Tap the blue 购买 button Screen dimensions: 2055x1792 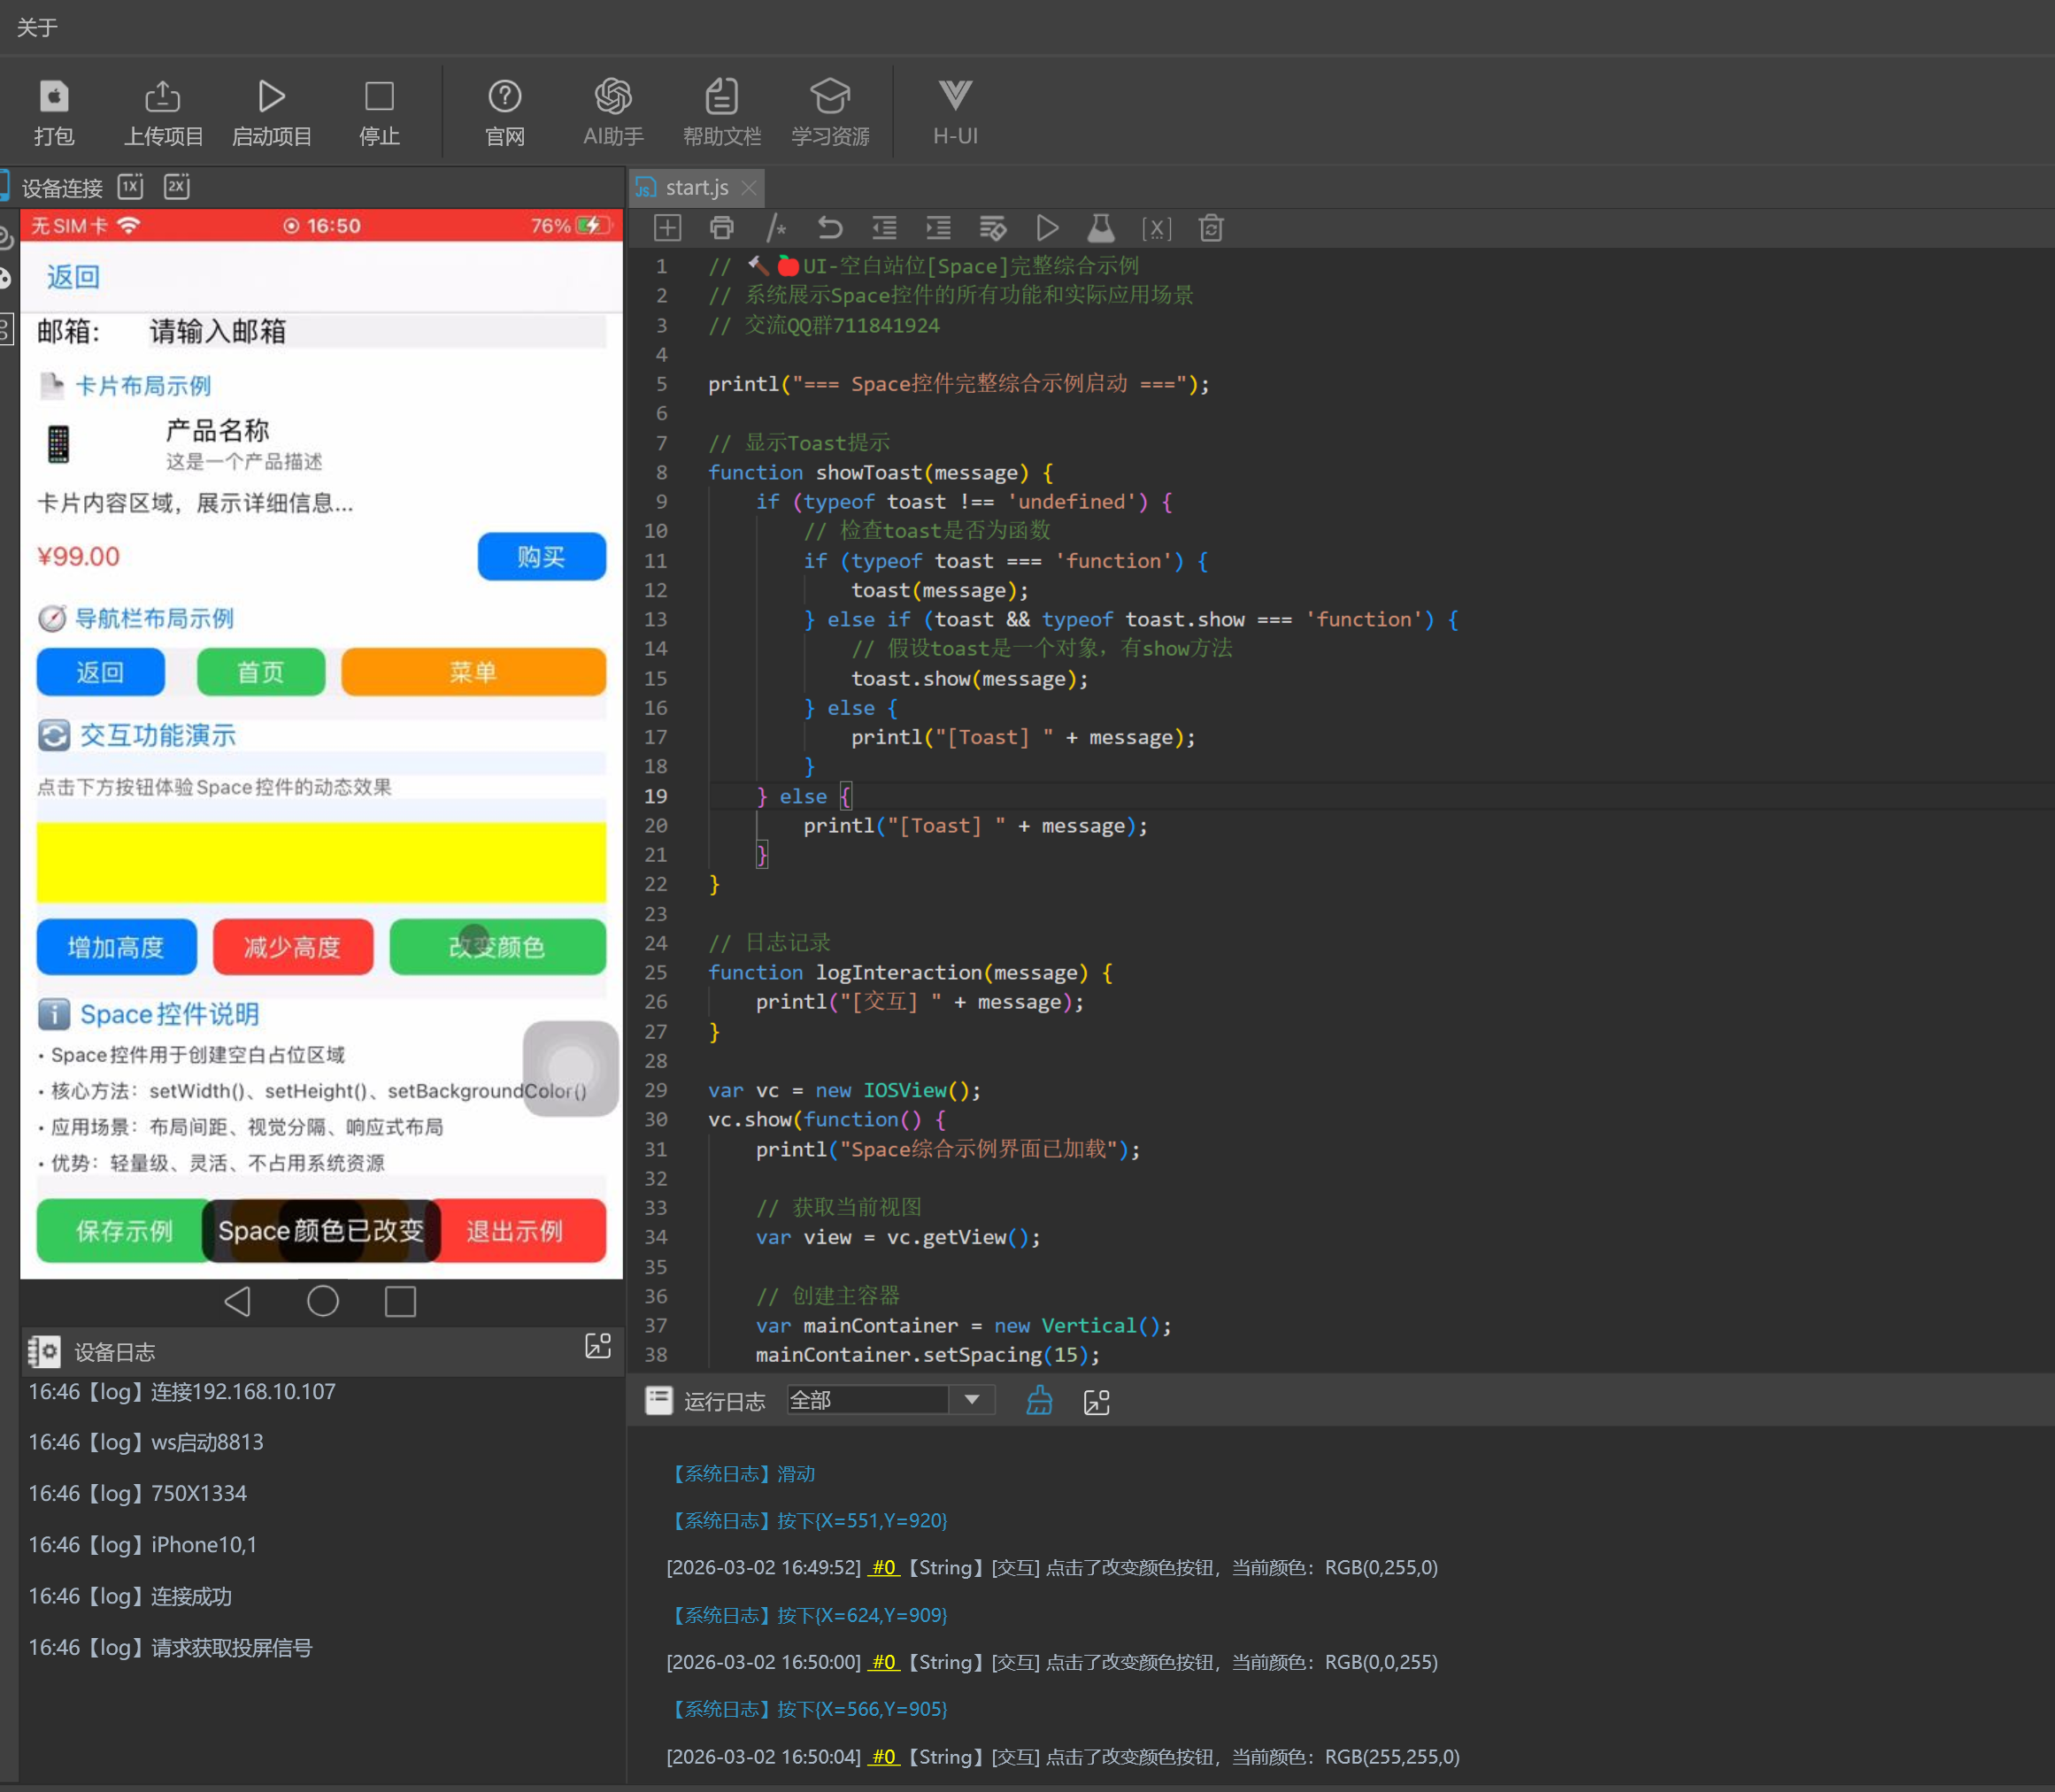pos(541,557)
